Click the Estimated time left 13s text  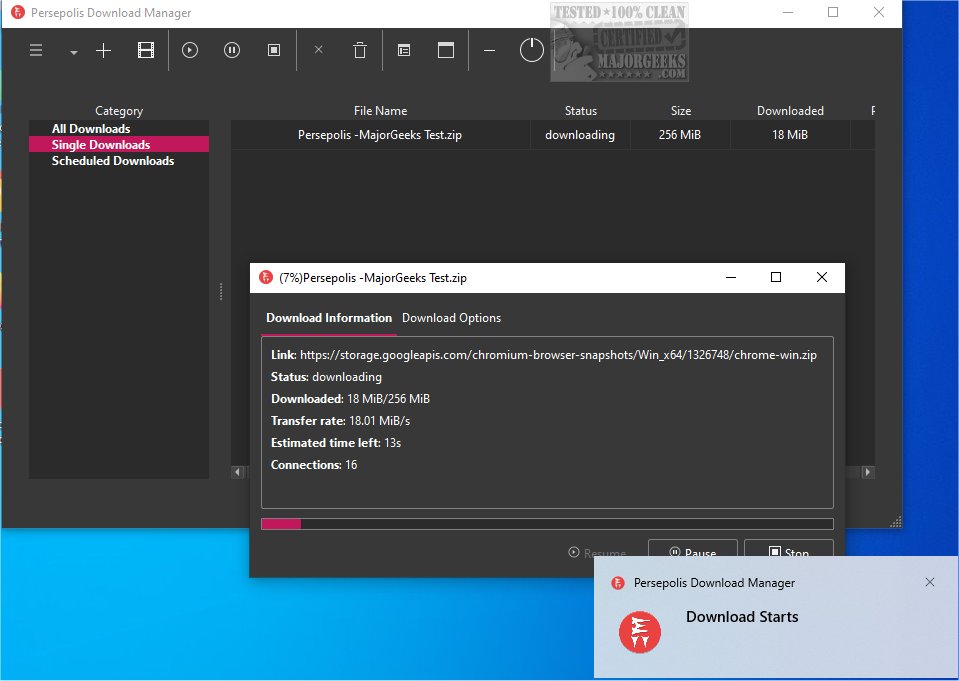coord(336,443)
